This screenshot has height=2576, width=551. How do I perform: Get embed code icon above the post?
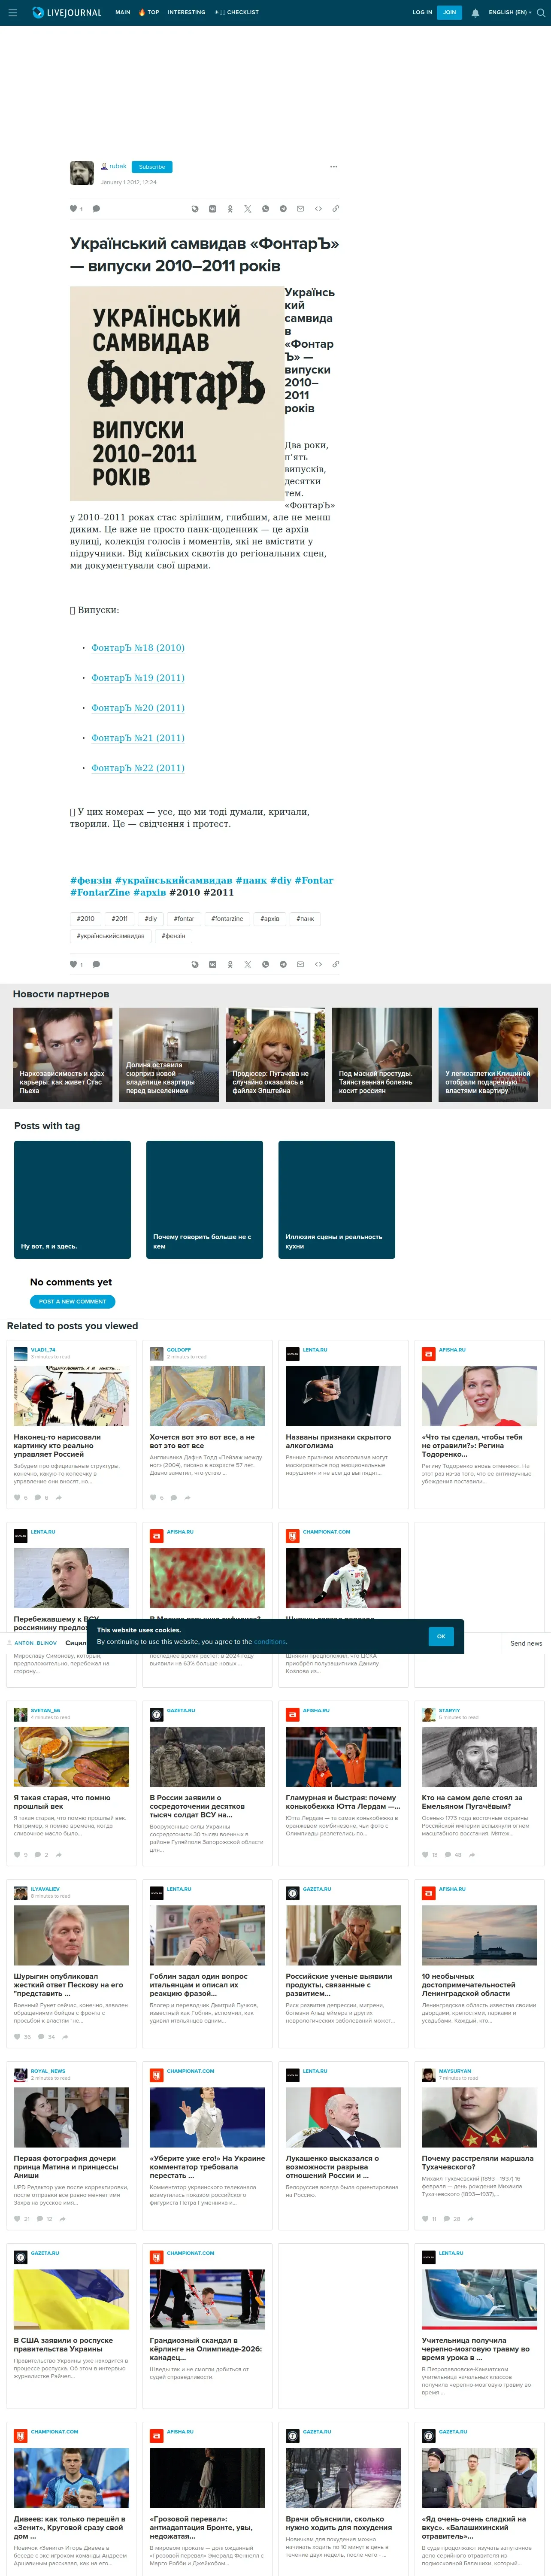click(x=318, y=209)
